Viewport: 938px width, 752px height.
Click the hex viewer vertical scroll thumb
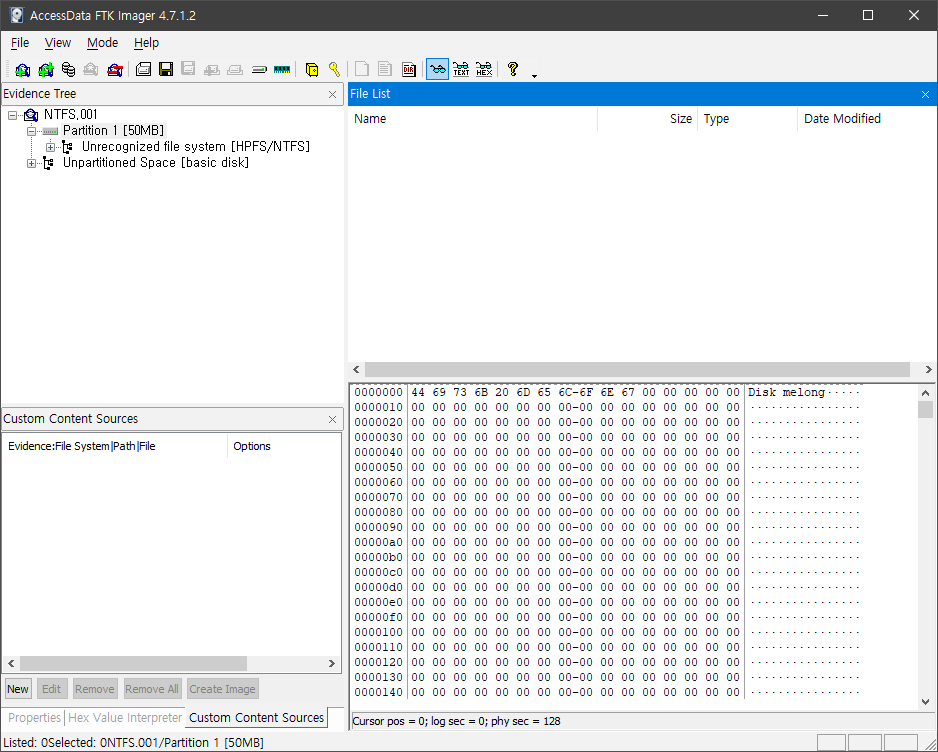(925, 410)
